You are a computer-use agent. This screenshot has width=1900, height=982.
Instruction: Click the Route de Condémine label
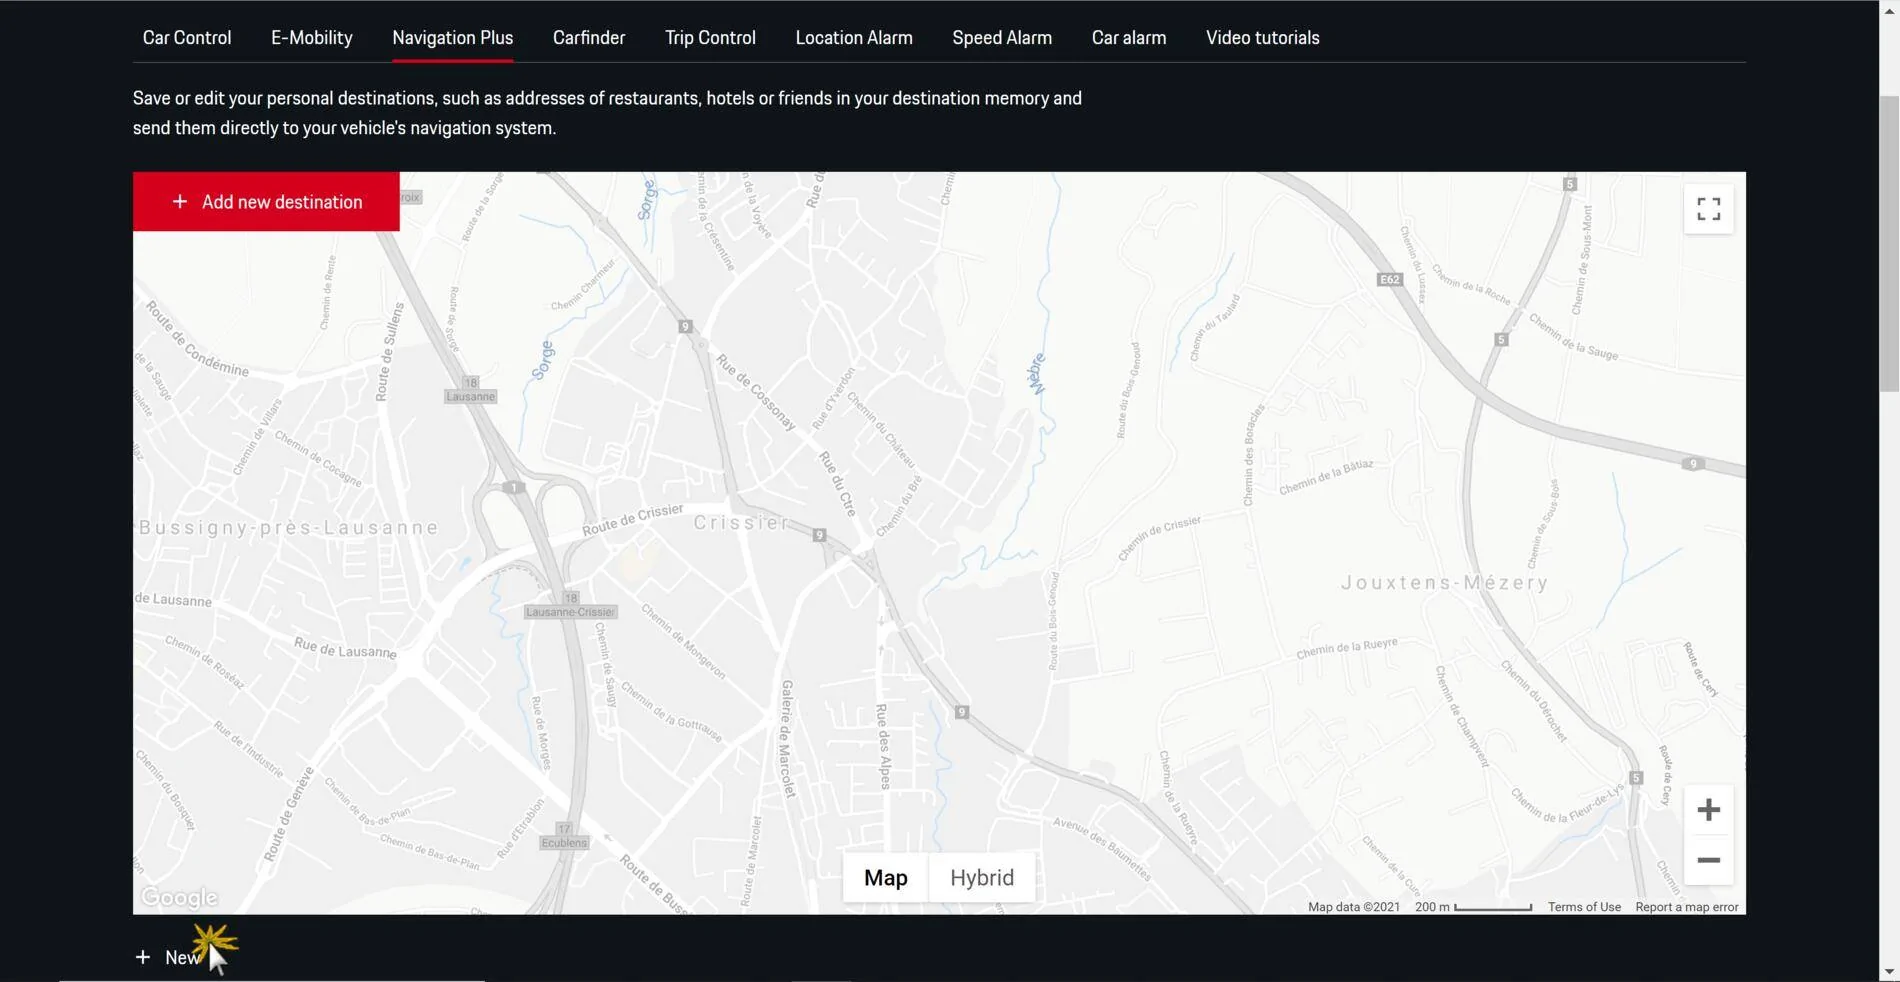click(x=198, y=339)
